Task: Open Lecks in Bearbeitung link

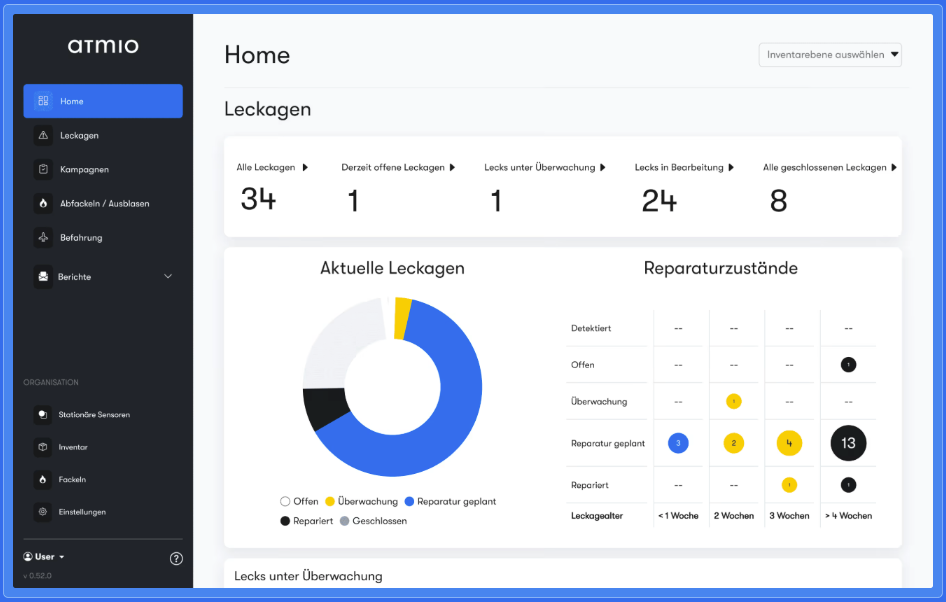Action: pos(684,167)
